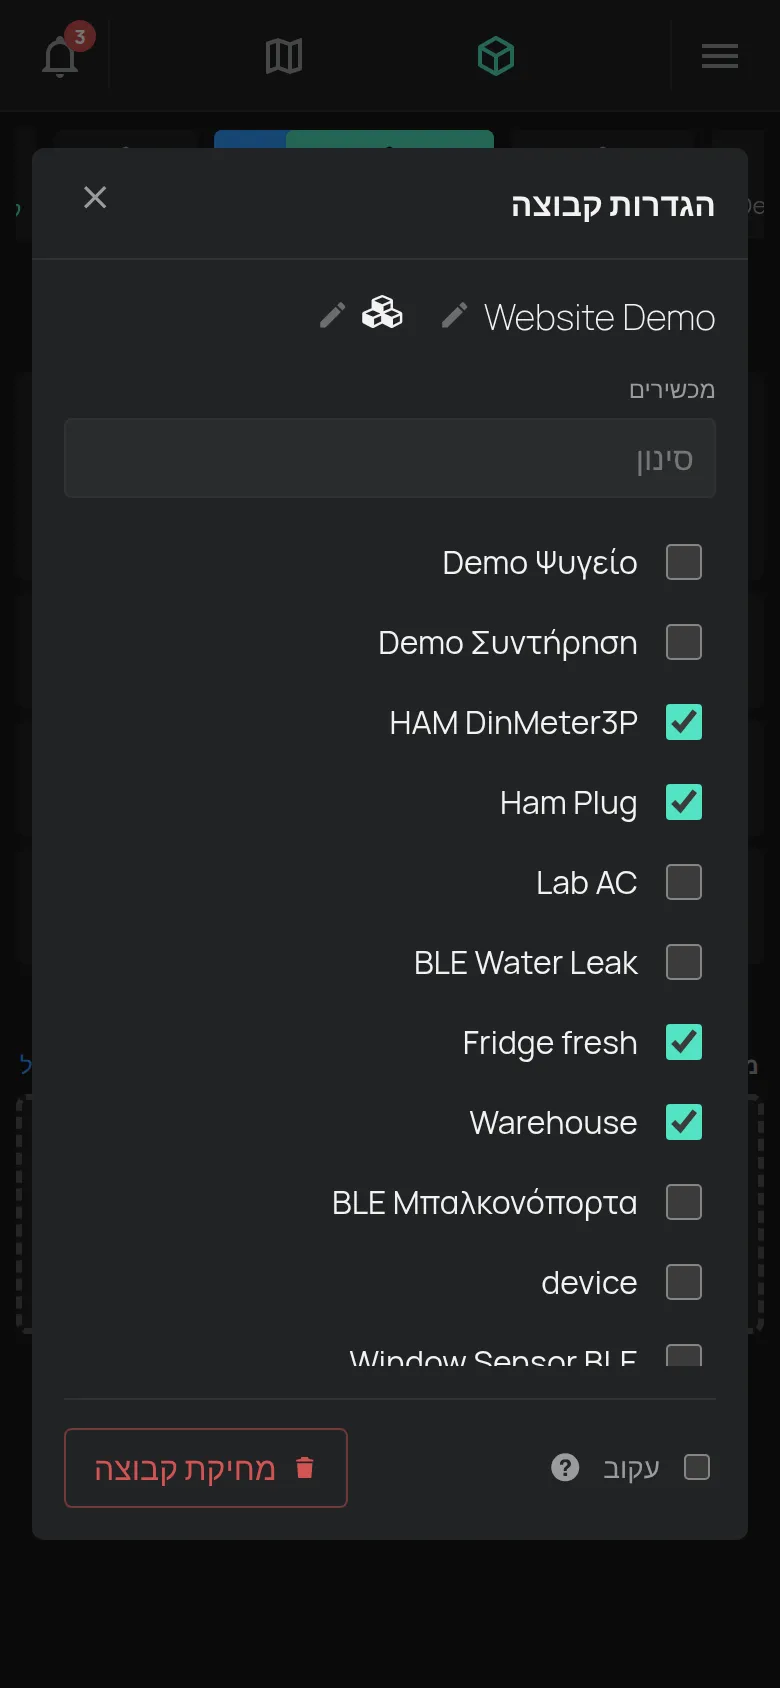Tick the Demo Συντήρηση checkbox
The width and height of the screenshot is (780, 1688).
coord(684,642)
